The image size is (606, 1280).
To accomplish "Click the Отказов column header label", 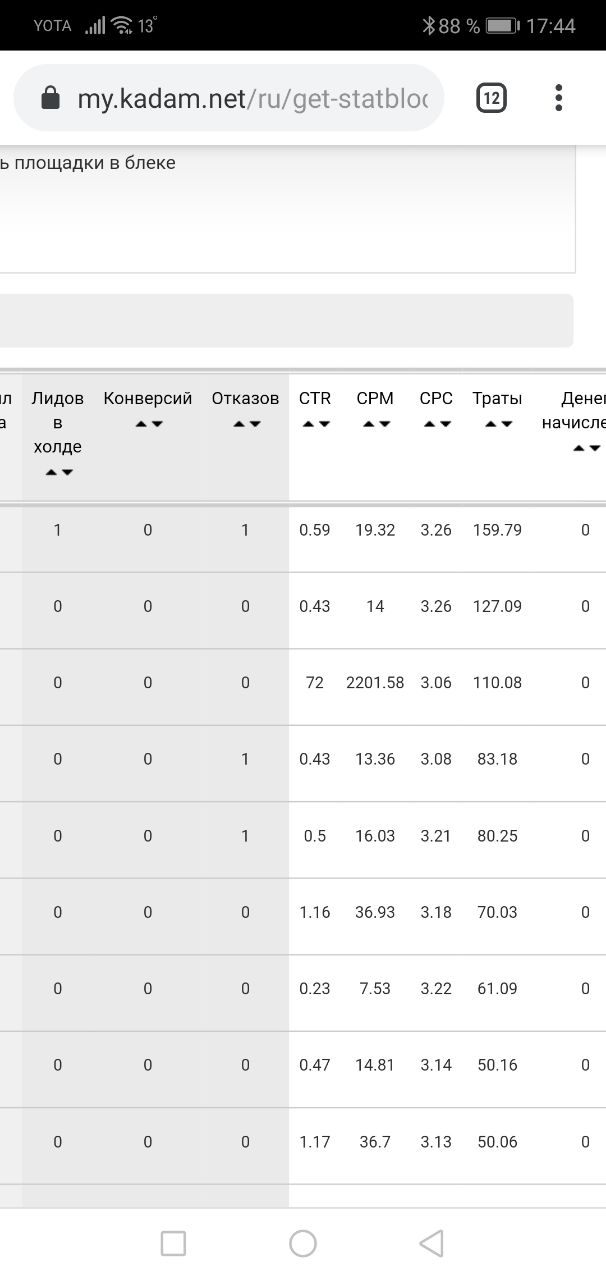I will click(x=245, y=399).
